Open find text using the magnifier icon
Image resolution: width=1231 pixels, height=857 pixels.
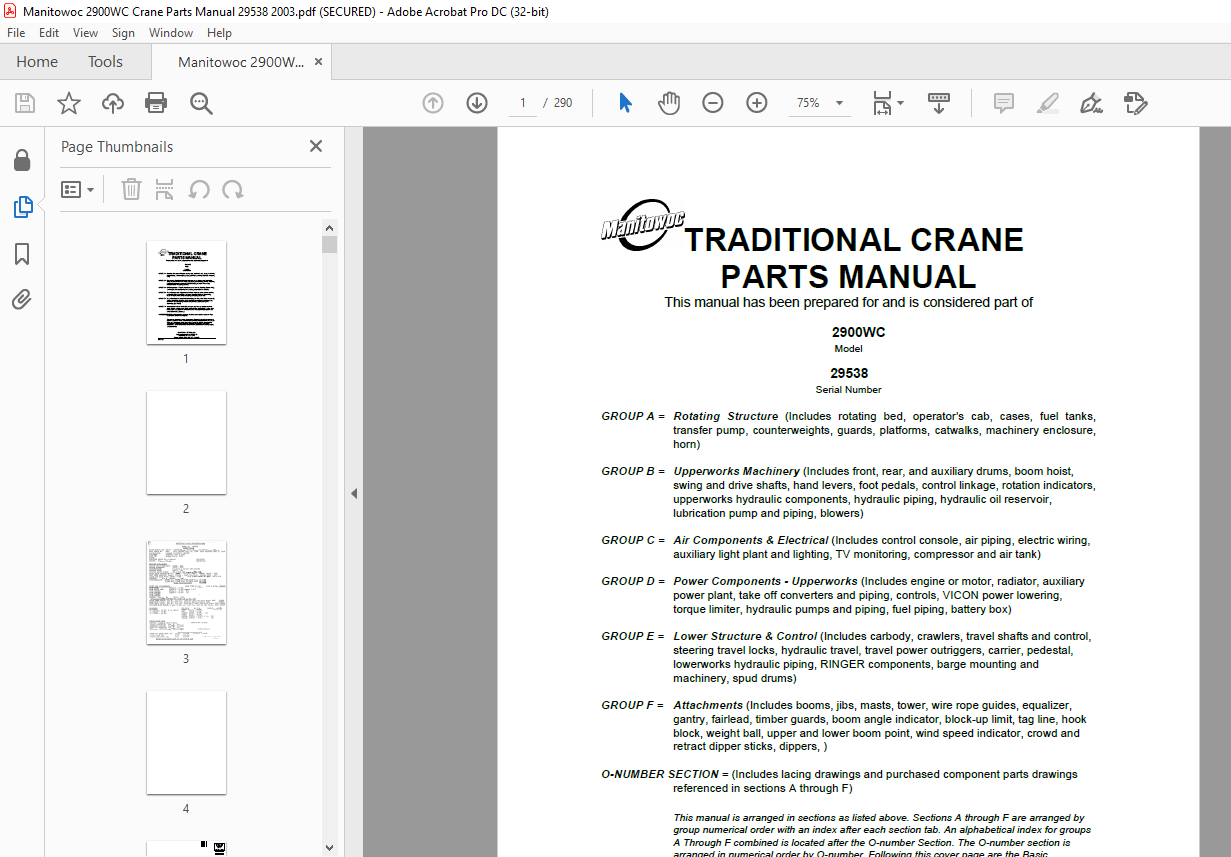[x=201, y=103]
